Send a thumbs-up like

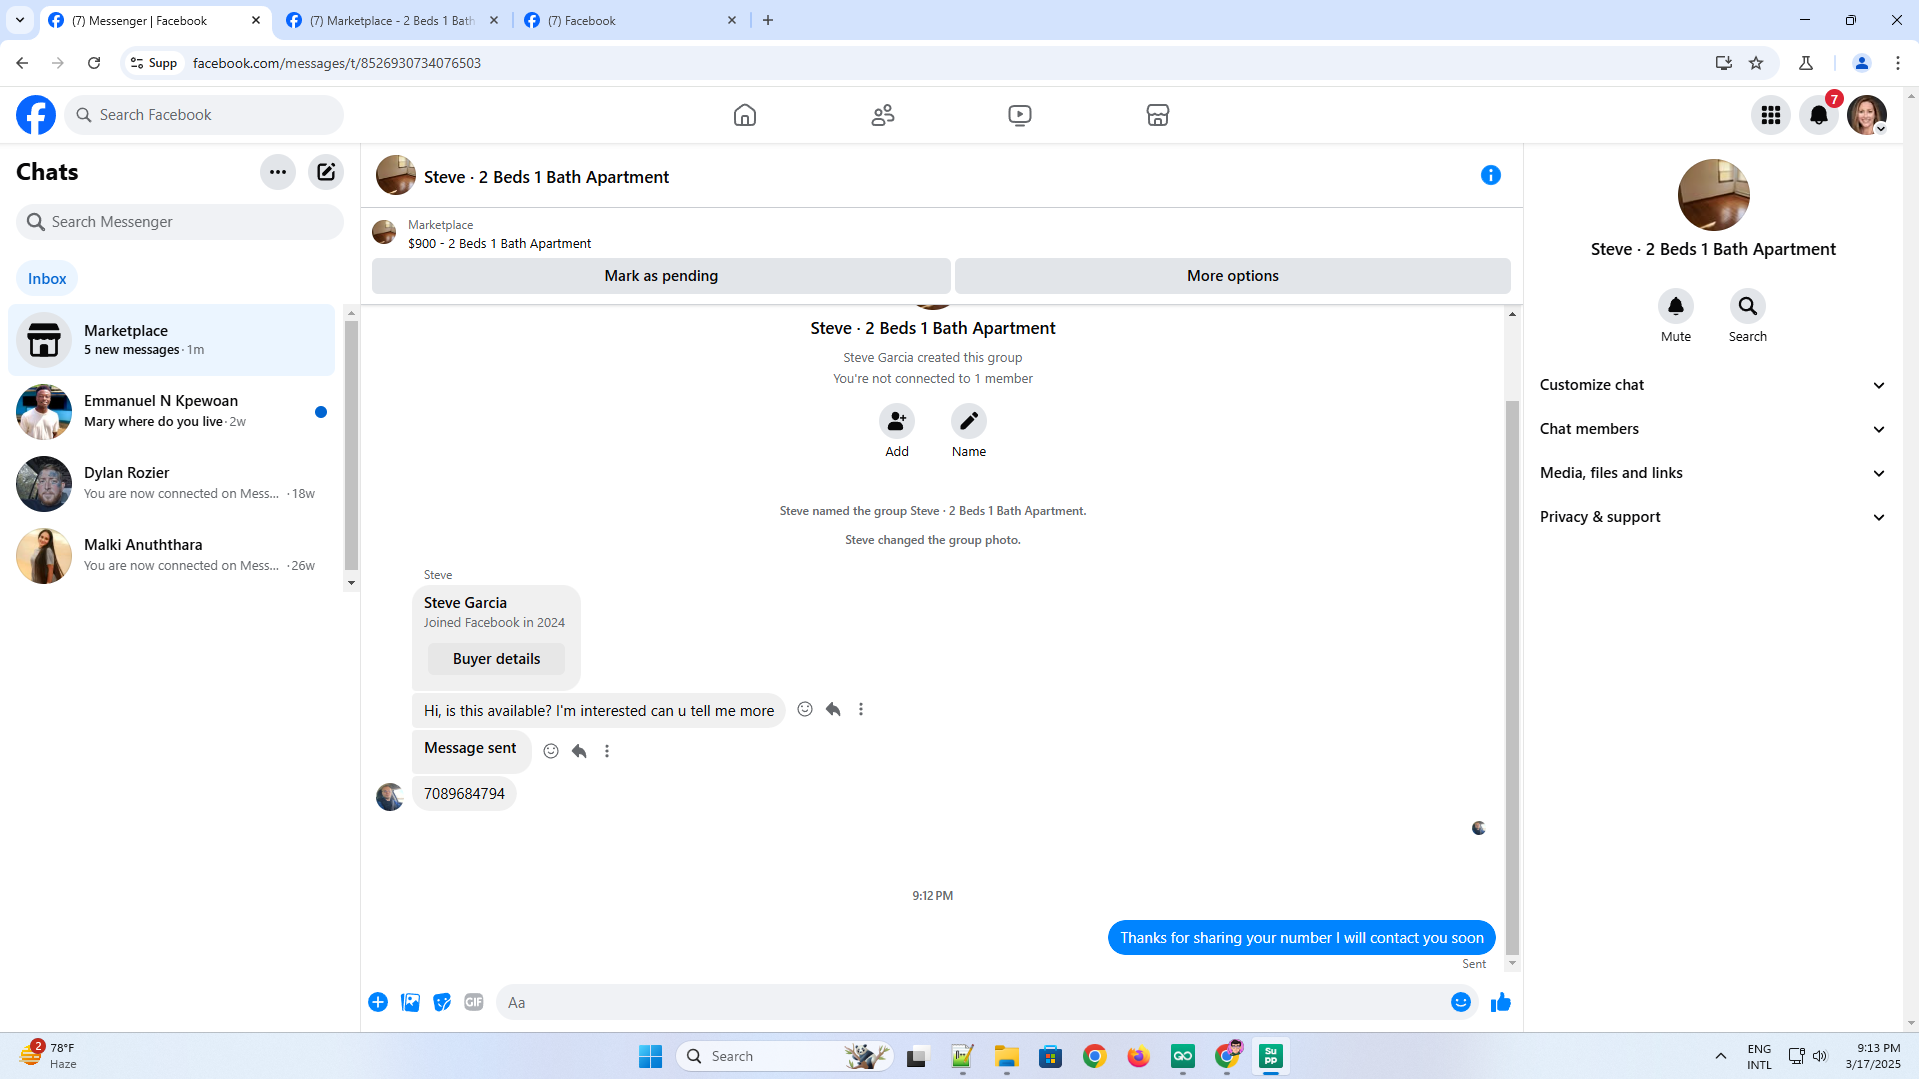click(1501, 1002)
